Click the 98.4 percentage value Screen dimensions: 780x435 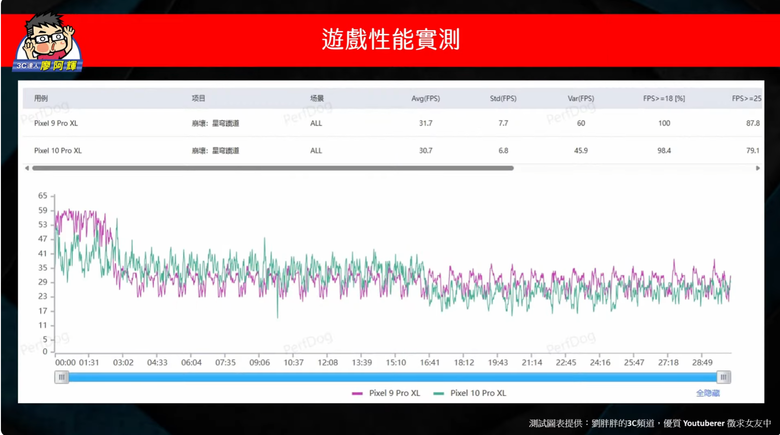click(x=664, y=150)
